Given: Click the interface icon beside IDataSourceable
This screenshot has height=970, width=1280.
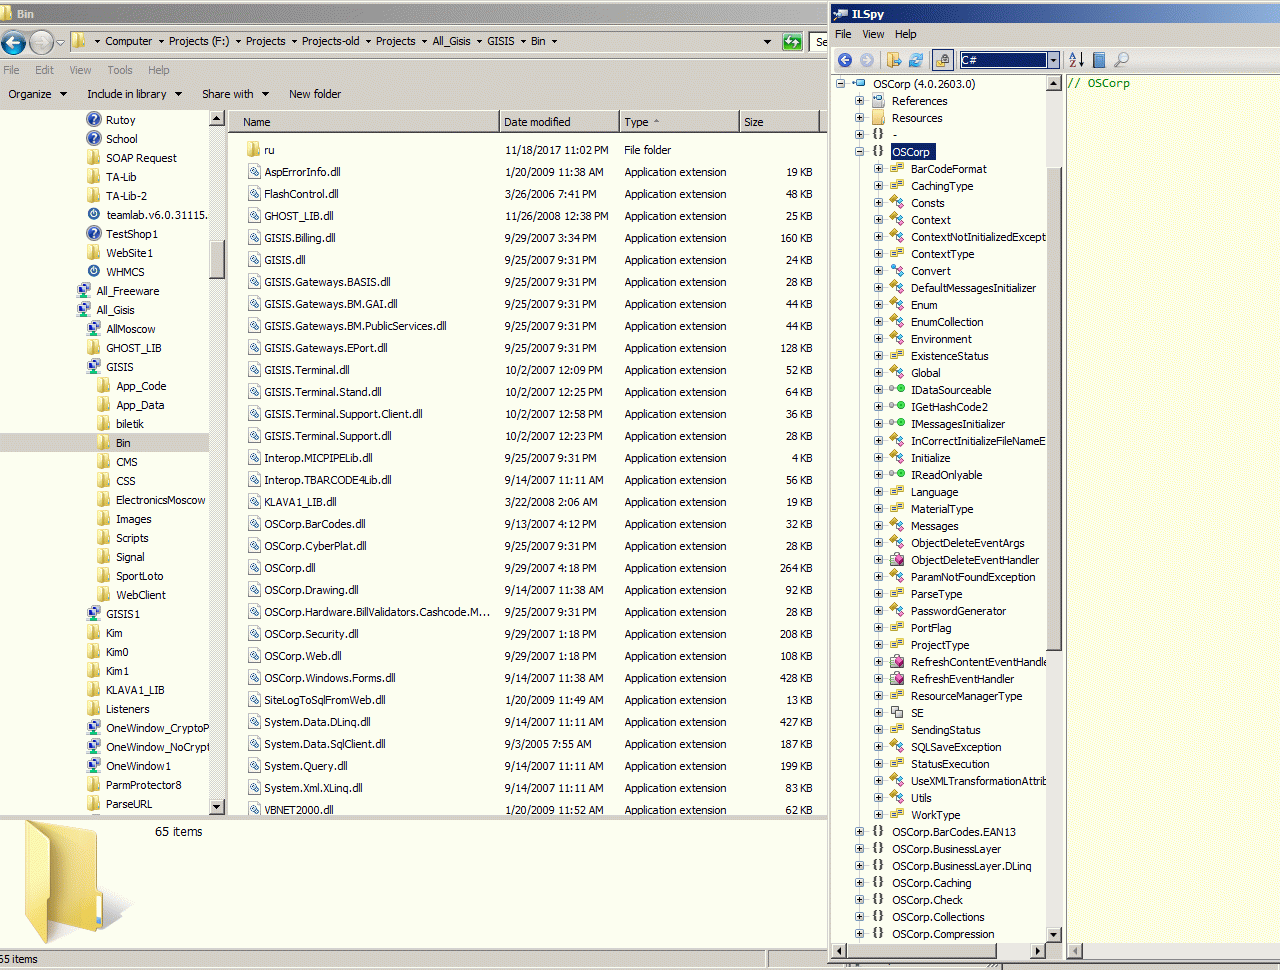Looking at the screenshot, I should click(897, 390).
